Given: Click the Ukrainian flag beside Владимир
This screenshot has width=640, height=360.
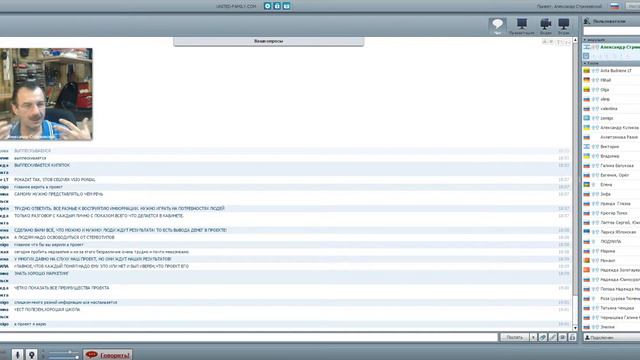Looking at the screenshot, I should click(587, 156).
